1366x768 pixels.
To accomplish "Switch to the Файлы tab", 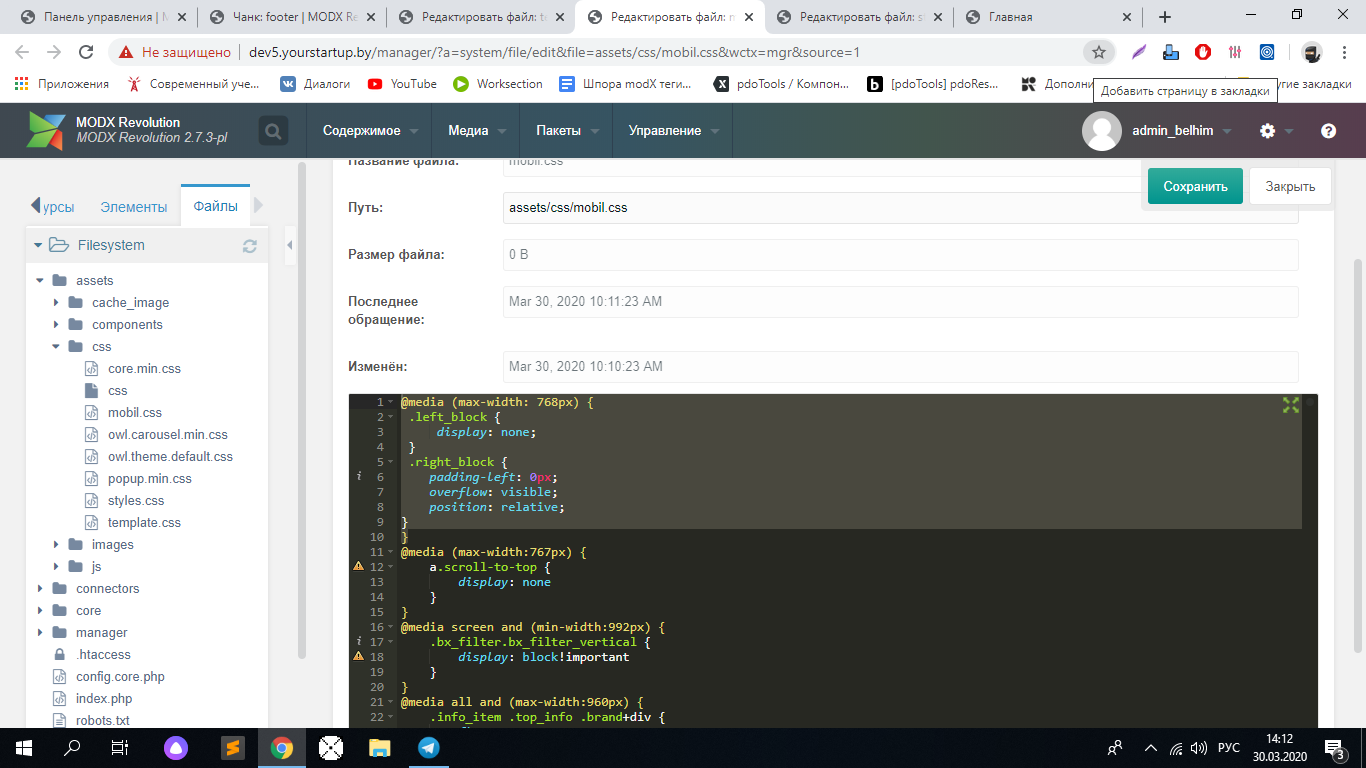I will click(216, 206).
